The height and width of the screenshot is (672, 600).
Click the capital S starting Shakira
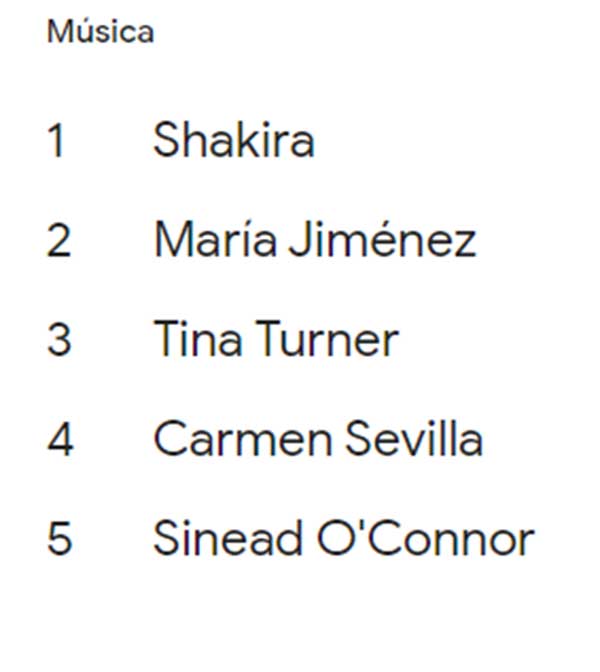click(165, 140)
